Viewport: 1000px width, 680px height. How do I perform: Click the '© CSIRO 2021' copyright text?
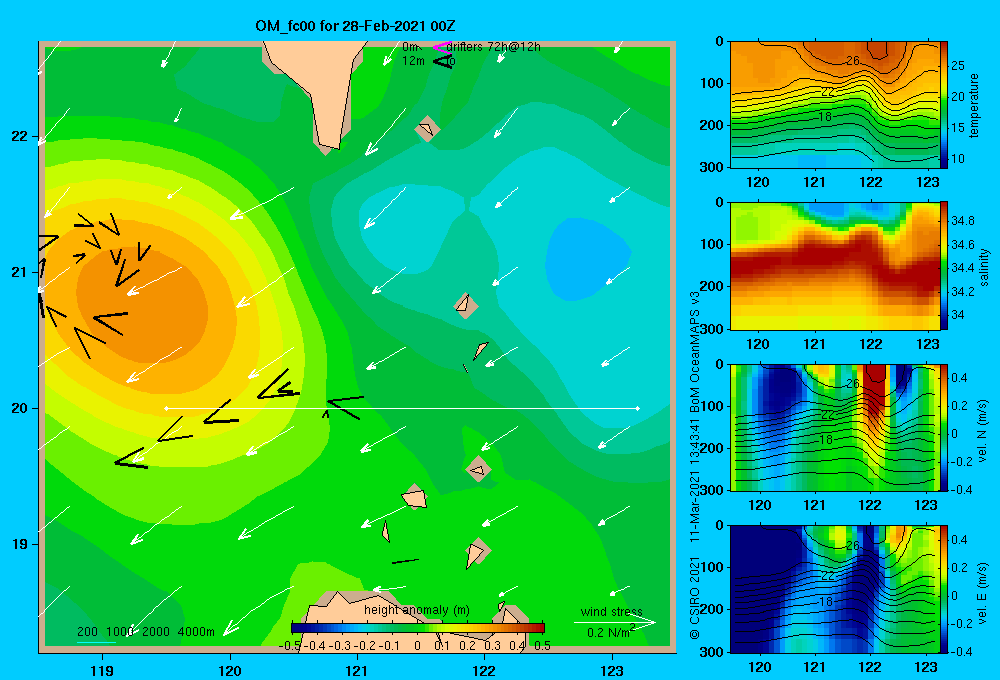tap(695, 597)
